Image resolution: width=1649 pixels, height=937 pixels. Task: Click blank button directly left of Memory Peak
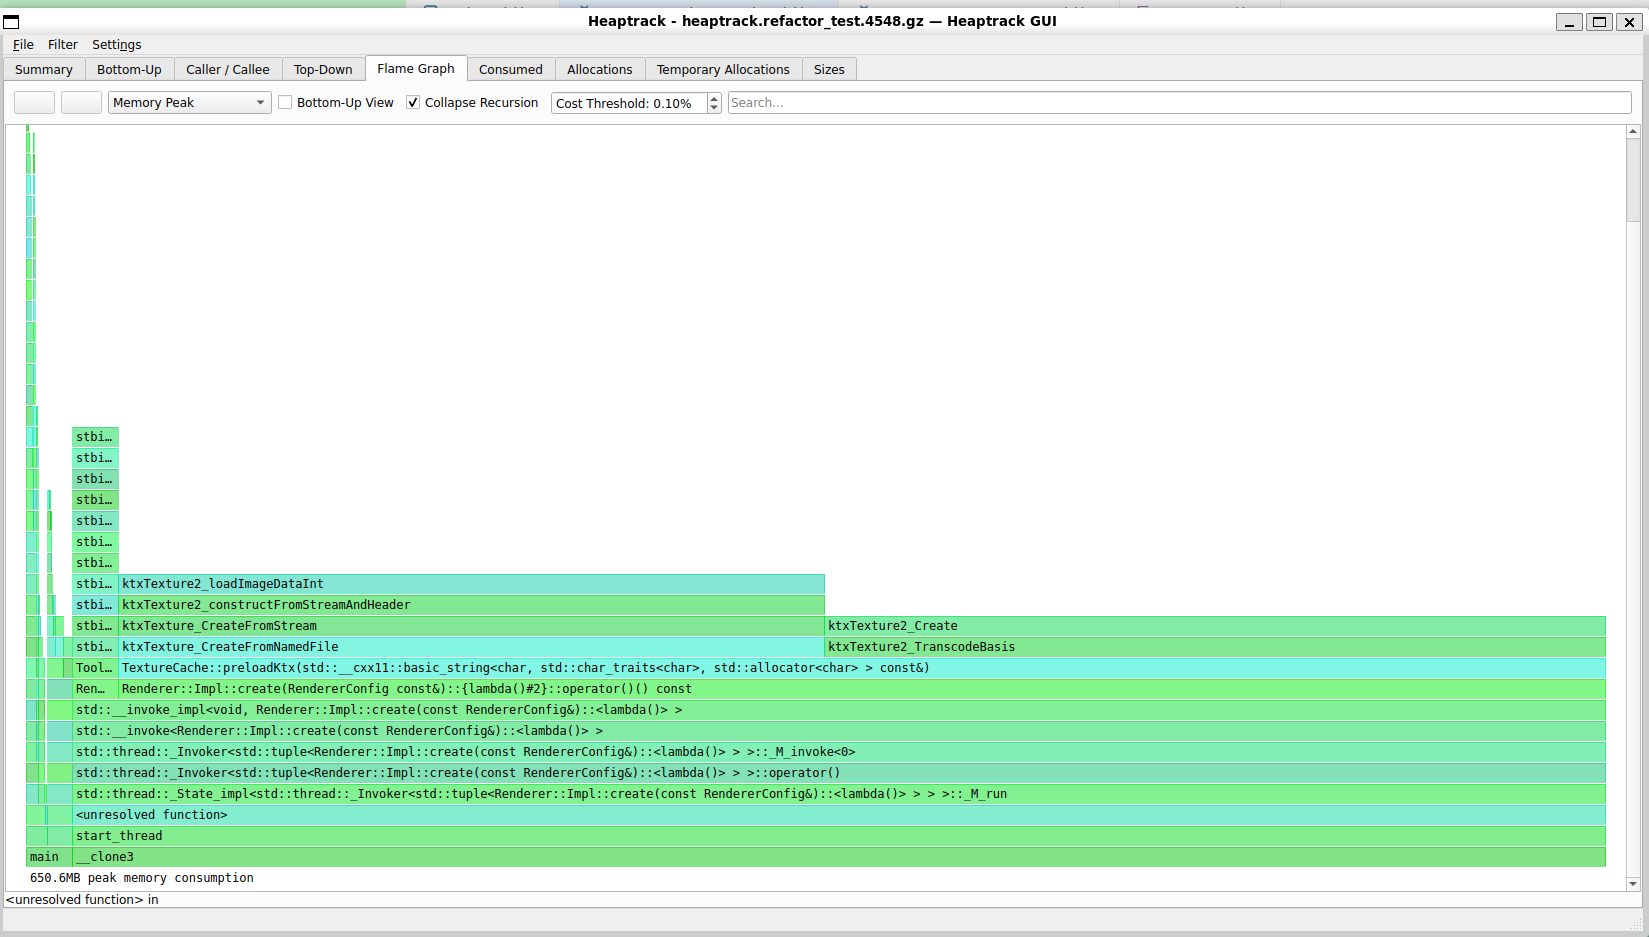[81, 102]
